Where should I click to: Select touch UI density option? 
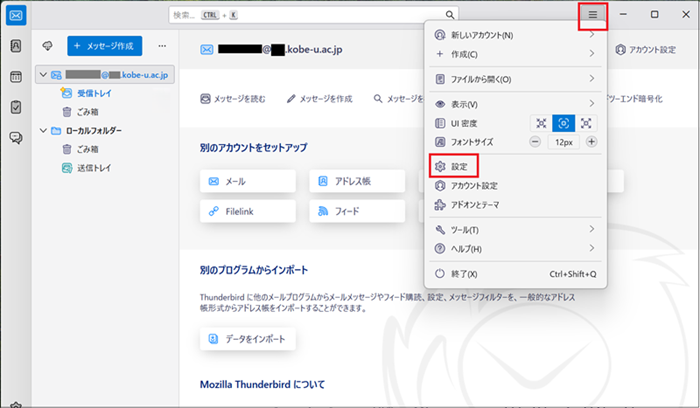[587, 123]
